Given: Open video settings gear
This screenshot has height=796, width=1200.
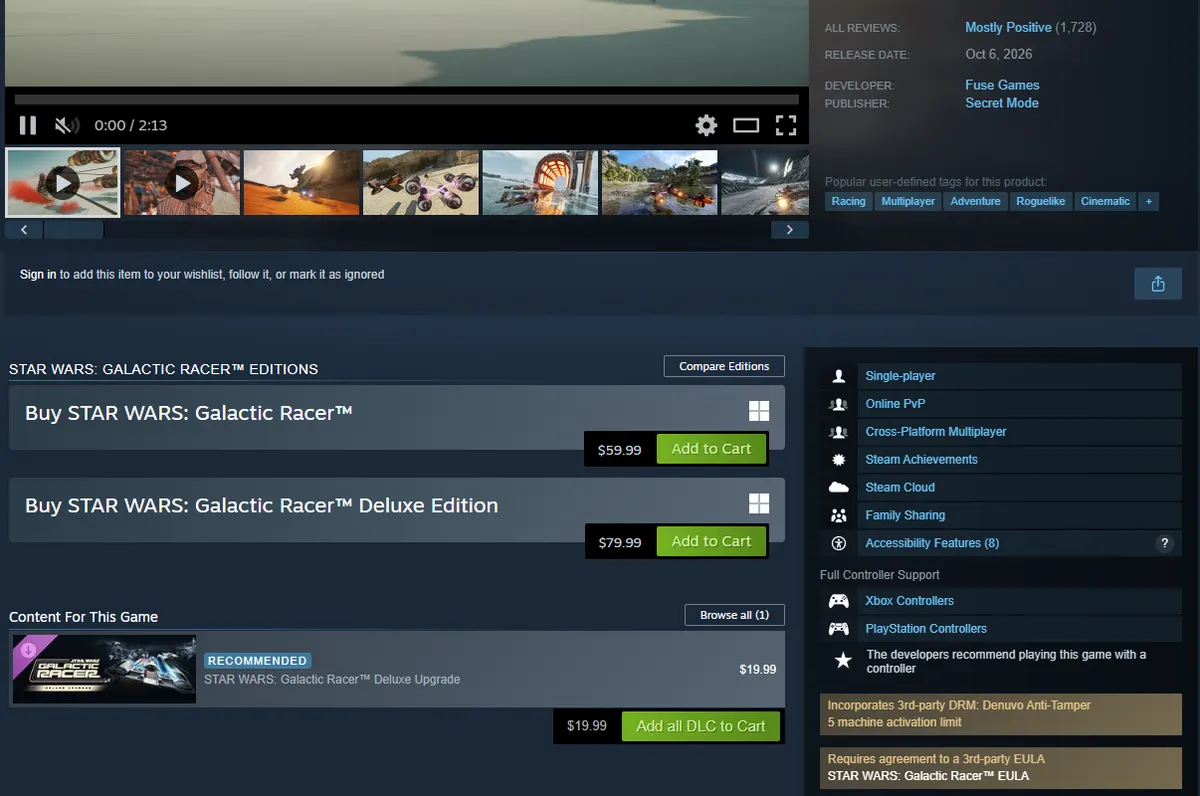Looking at the screenshot, I should [x=706, y=125].
